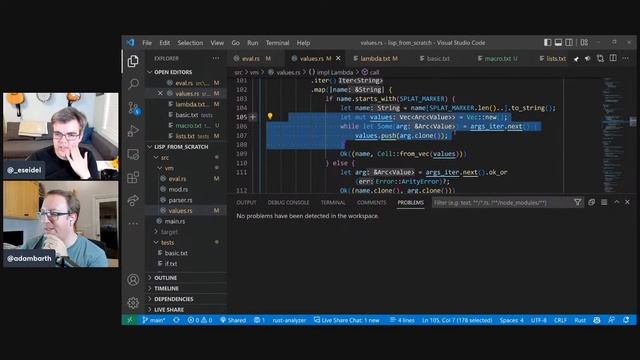This screenshot has width=640, height=360.
Task: Close the values.rs editor tab
Action: click(x=338, y=59)
